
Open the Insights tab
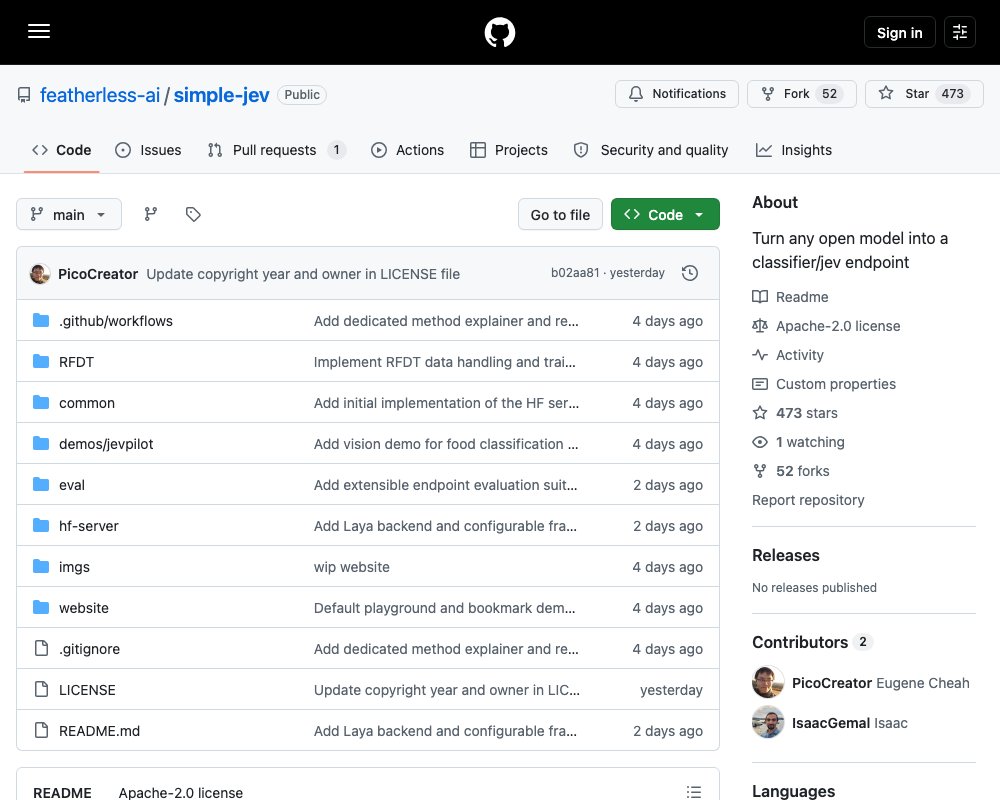point(794,150)
